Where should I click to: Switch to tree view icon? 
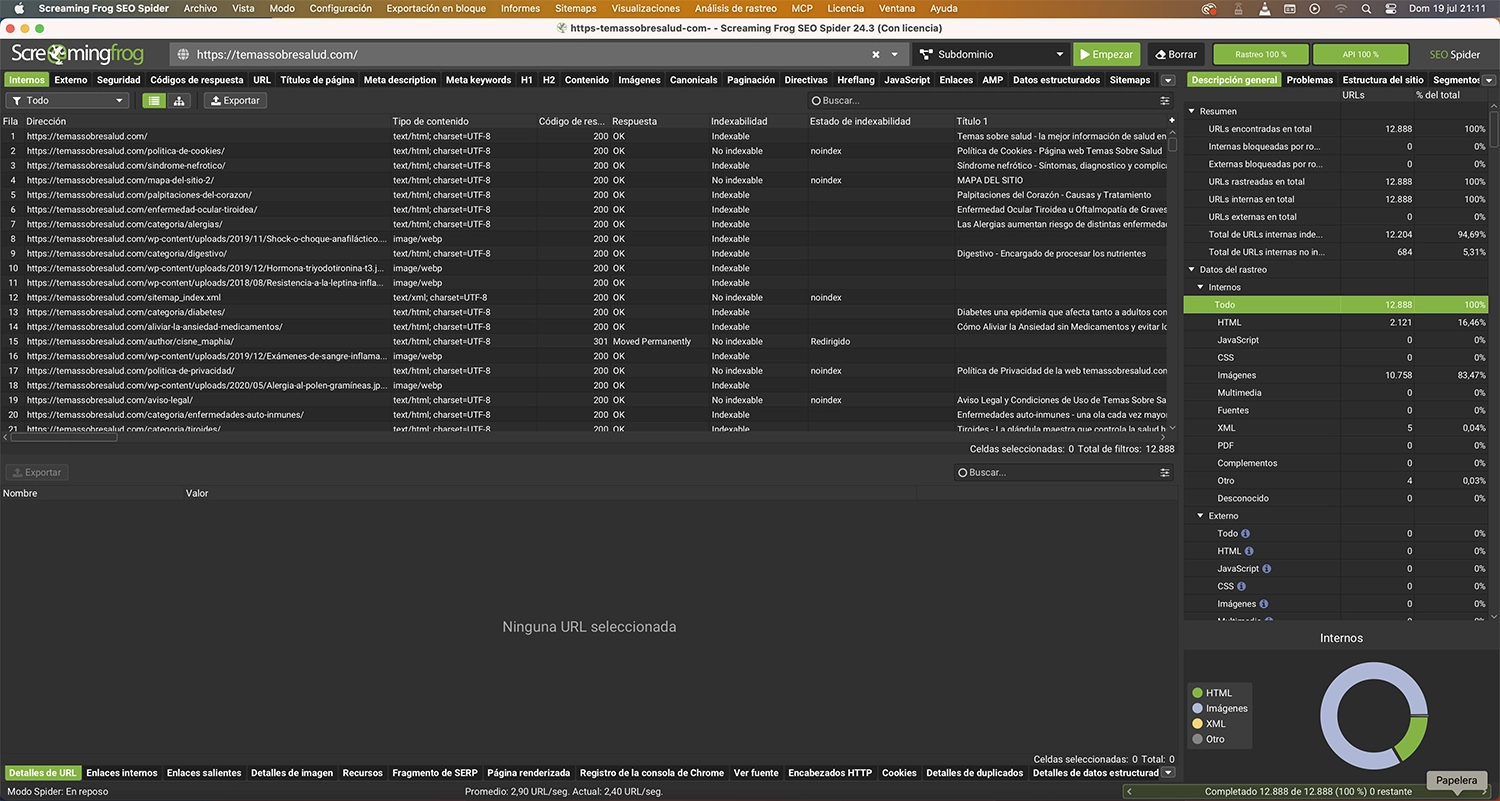[180, 100]
